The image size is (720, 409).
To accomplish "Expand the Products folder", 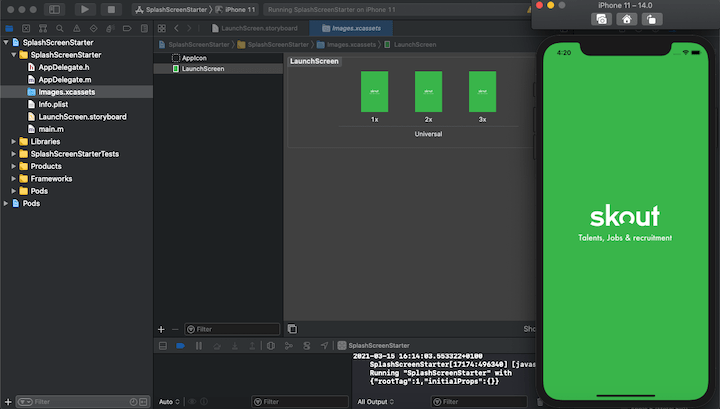I will click(x=14, y=166).
